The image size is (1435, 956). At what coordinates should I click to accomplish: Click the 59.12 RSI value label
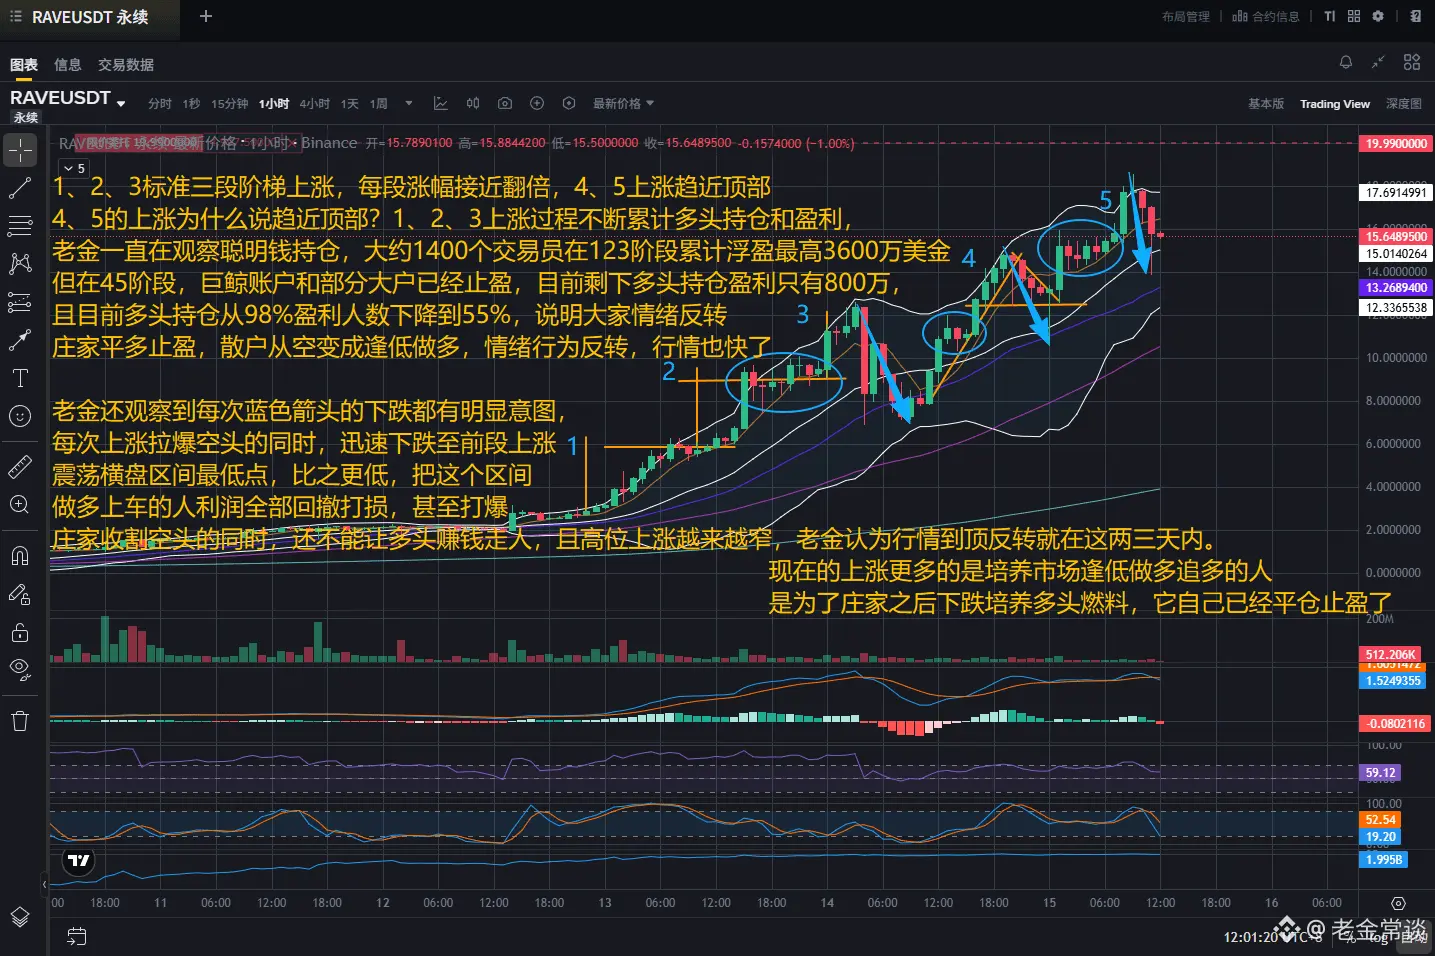click(1381, 773)
